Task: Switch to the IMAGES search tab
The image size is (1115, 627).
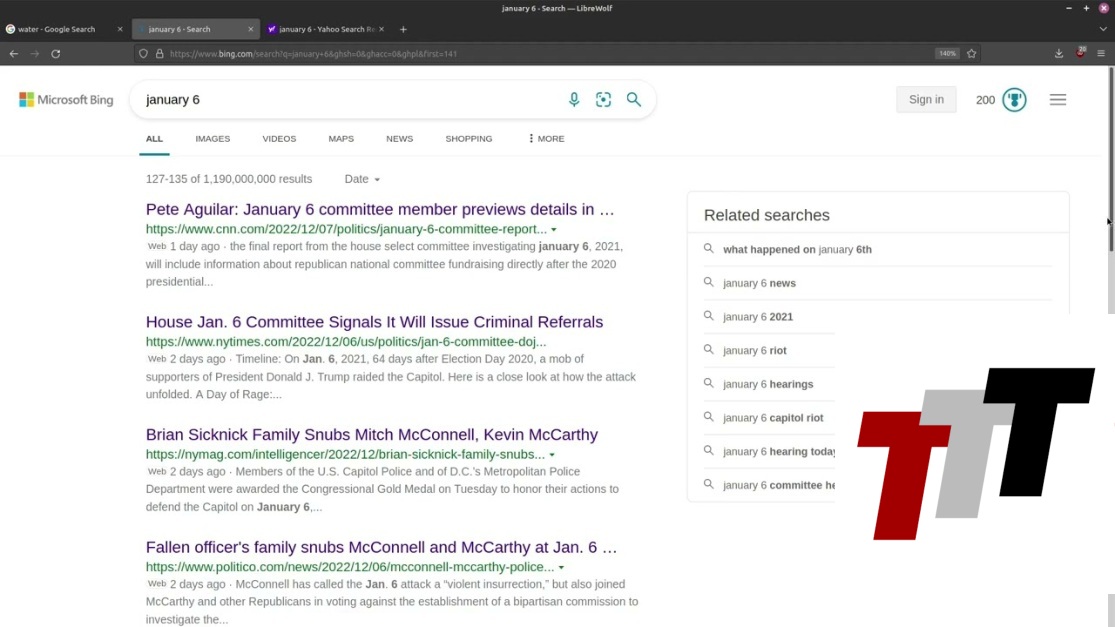Action: (212, 138)
